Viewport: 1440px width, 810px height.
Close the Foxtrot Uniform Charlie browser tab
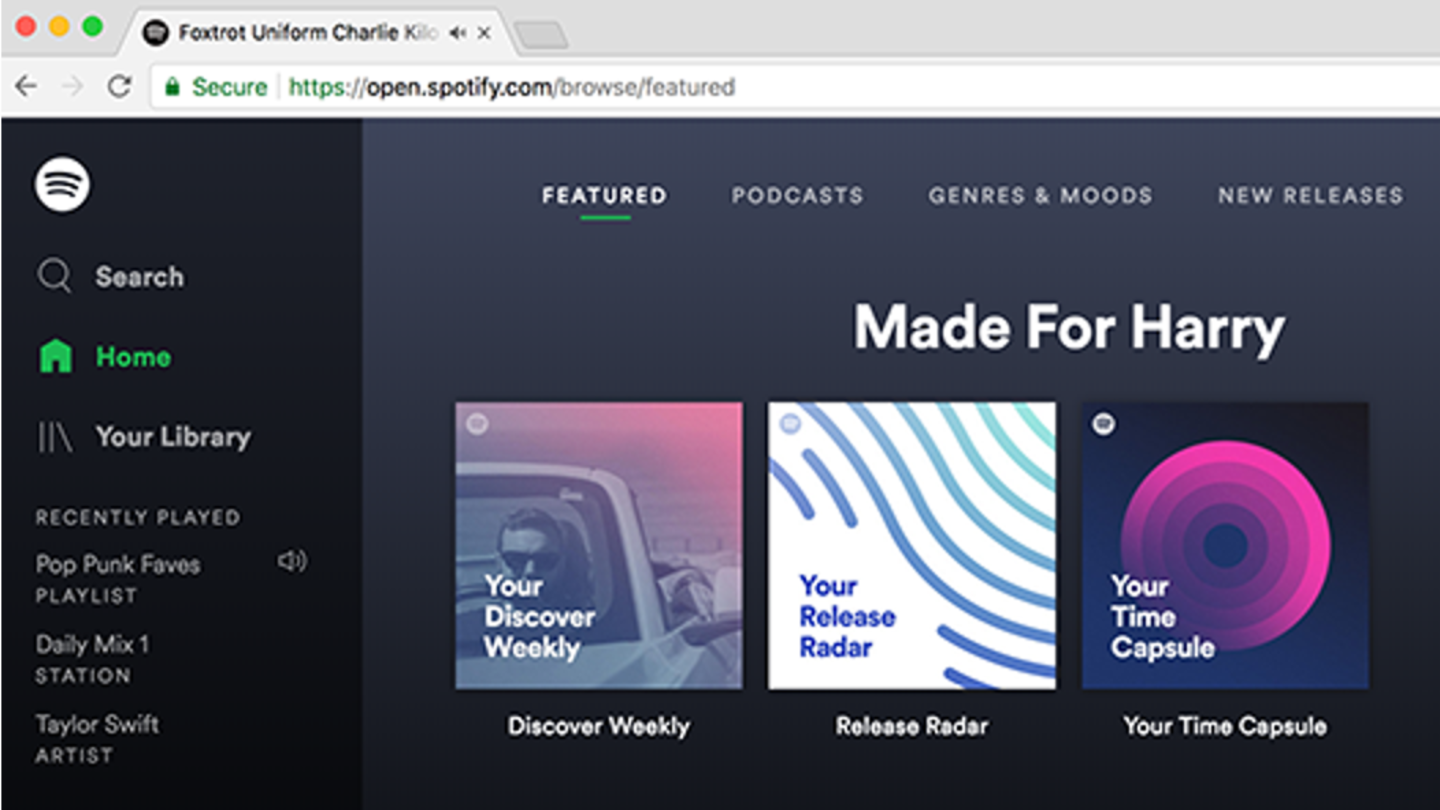pos(484,33)
